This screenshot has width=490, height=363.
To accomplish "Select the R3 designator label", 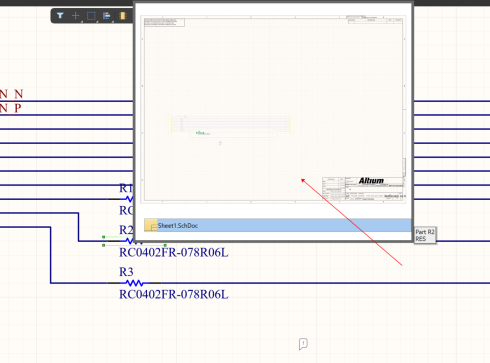I will pyautogui.click(x=126, y=272).
